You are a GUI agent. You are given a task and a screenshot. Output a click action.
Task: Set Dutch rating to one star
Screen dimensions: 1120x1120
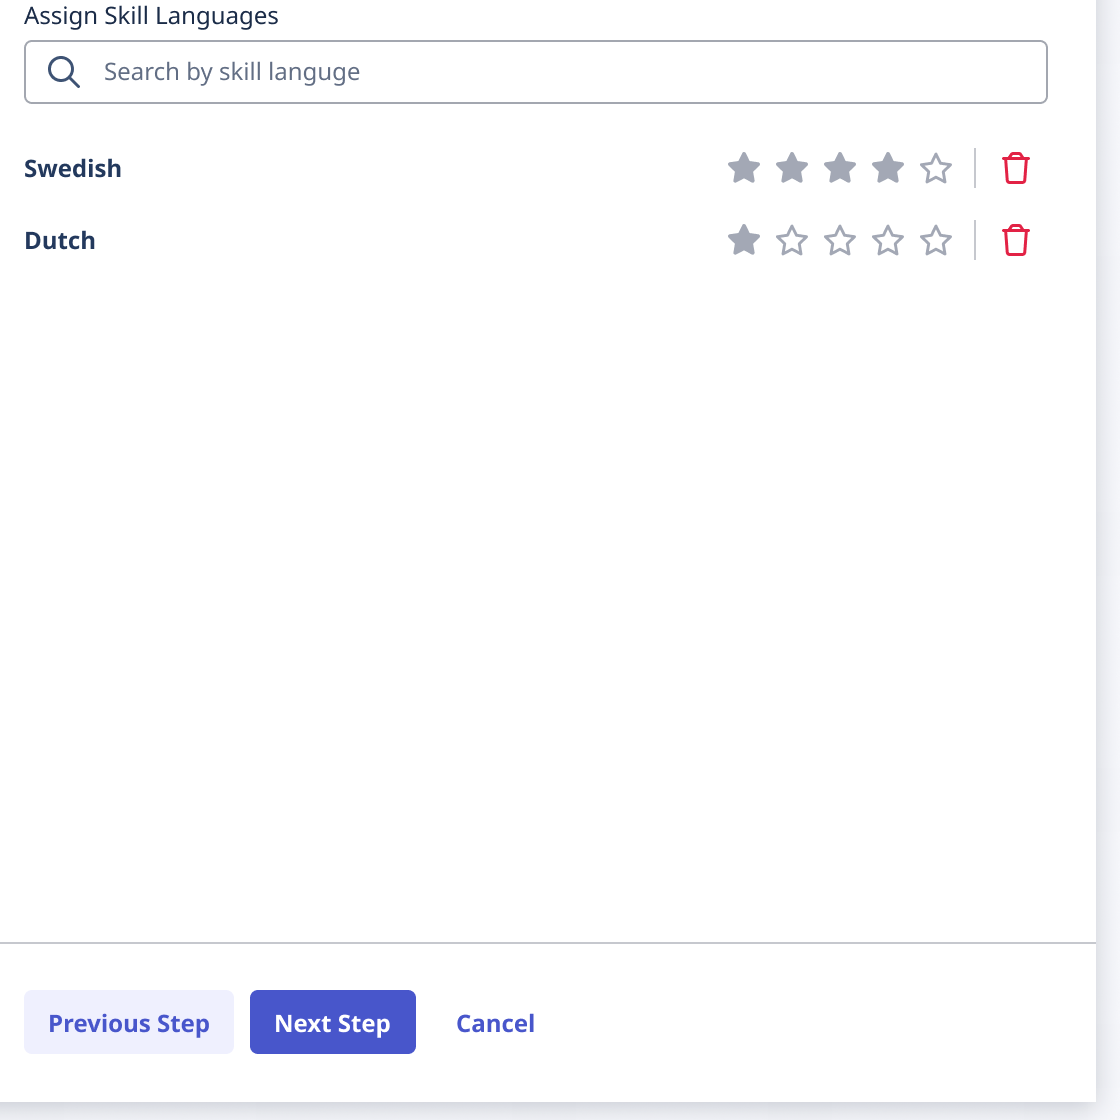click(744, 241)
